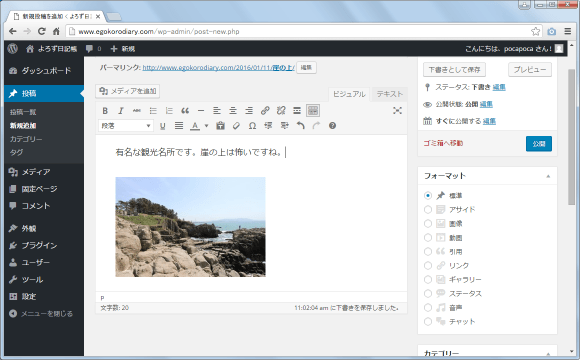Insert a bulleted list
The width and height of the screenshot is (580, 360).
[x=153, y=111]
